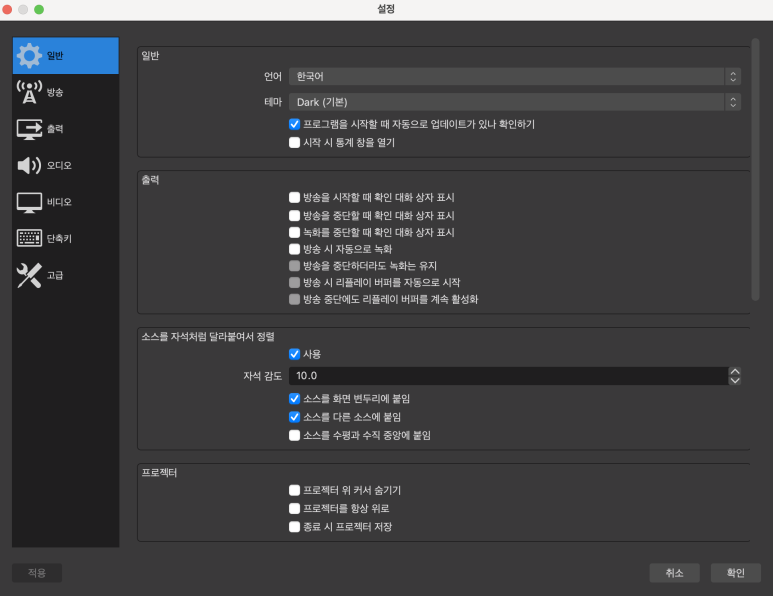The width and height of the screenshot is (773, 596).
Task: Click the arrow button of 테마 combo box
Action: (733, 102)
